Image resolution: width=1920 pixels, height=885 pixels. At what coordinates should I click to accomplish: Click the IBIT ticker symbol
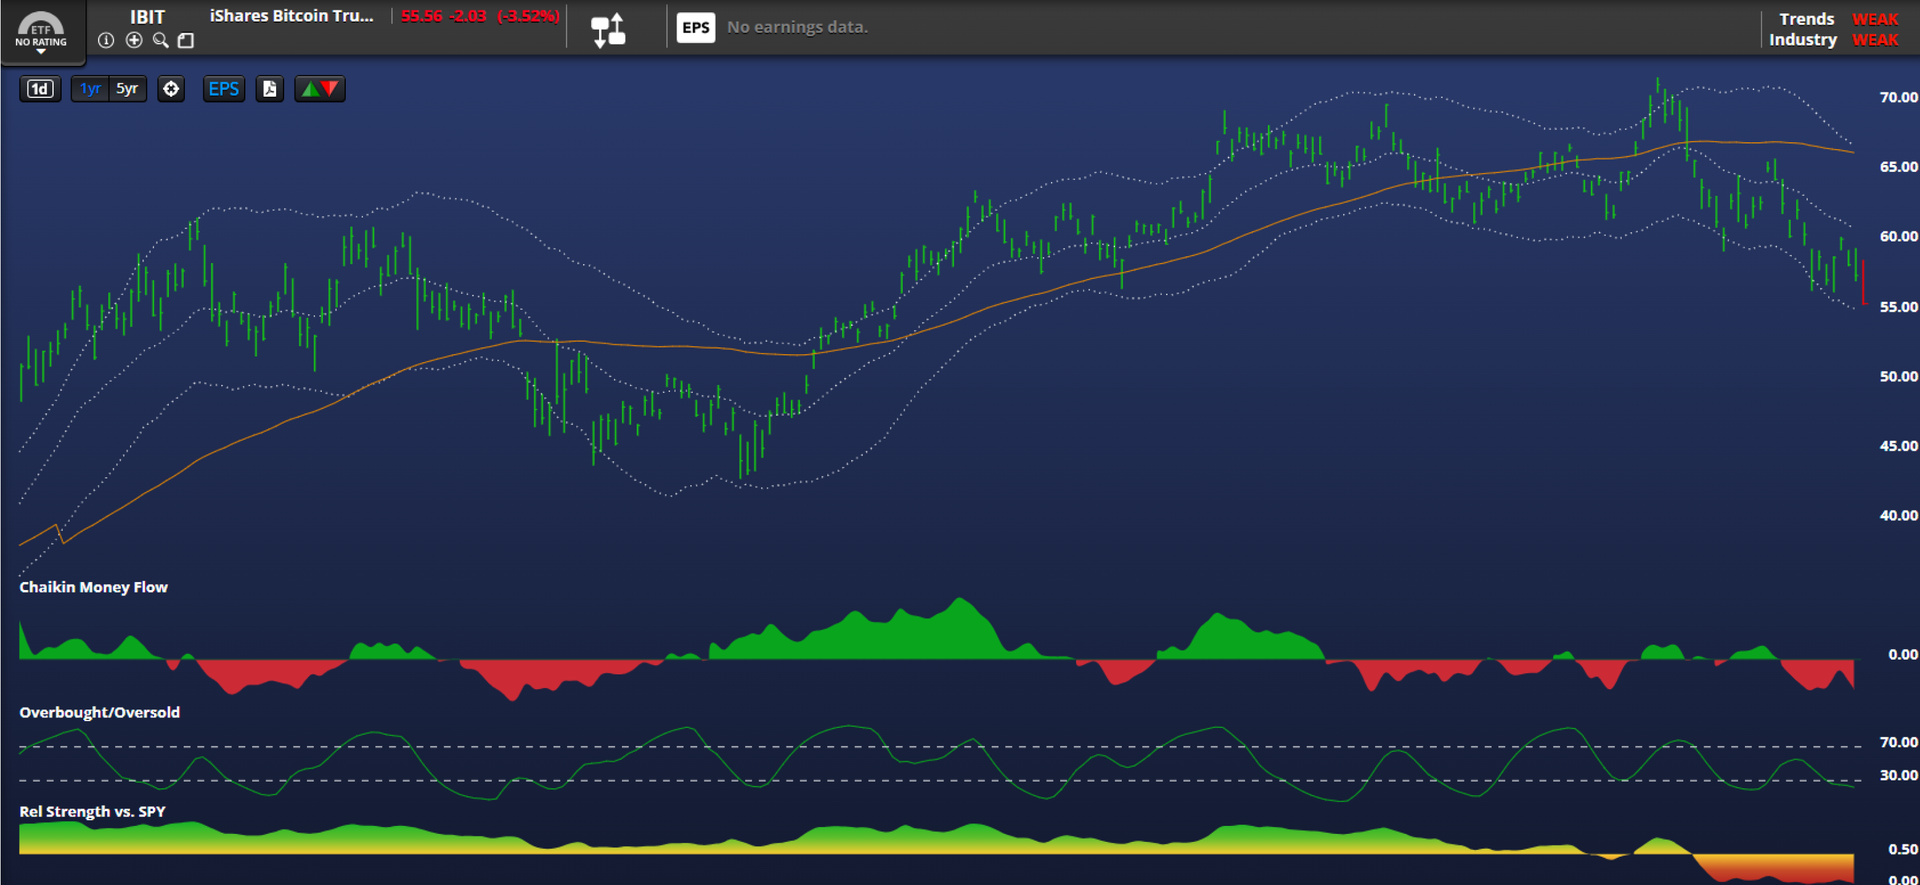(x=147, y=17)
